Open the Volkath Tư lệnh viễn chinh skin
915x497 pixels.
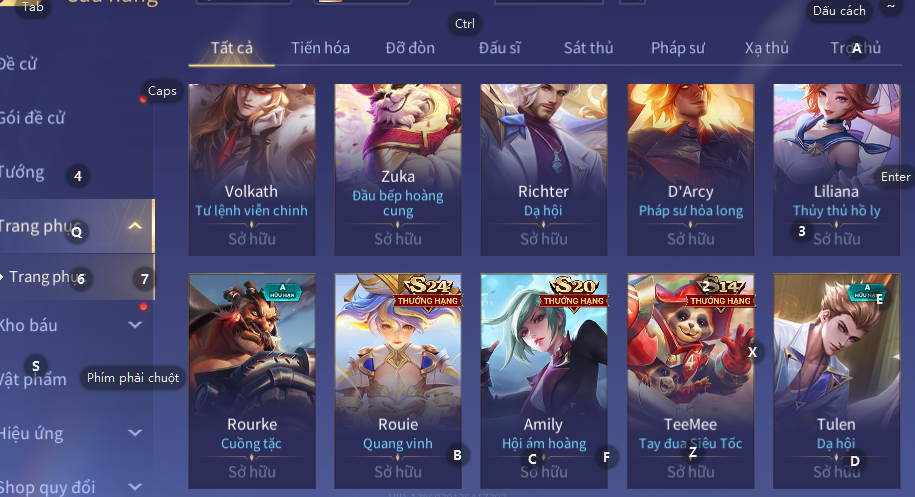252,170
